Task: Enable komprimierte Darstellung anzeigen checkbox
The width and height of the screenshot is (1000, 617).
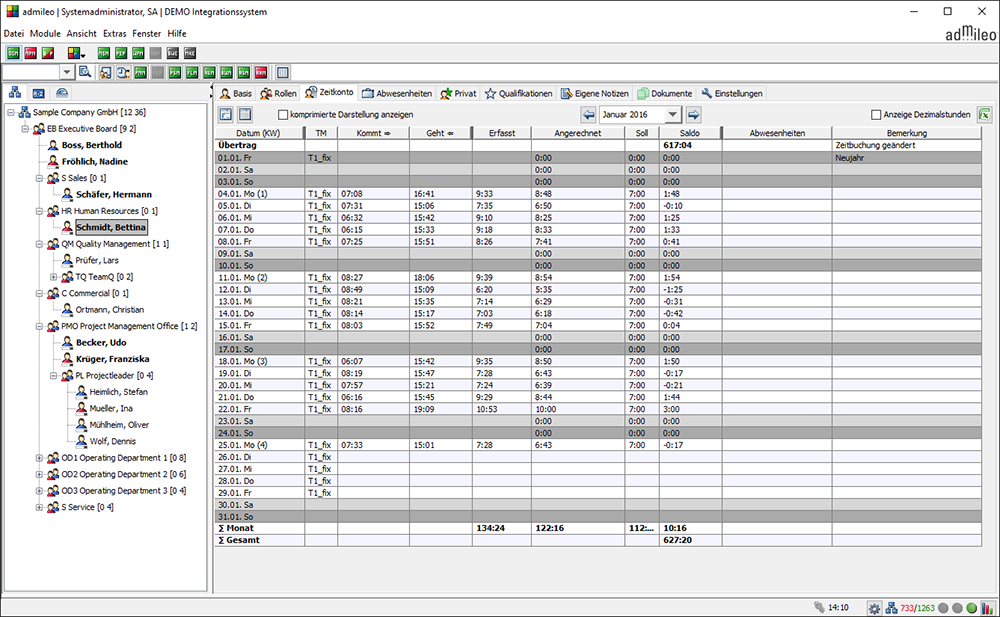Action: click(x=283, y=115)
